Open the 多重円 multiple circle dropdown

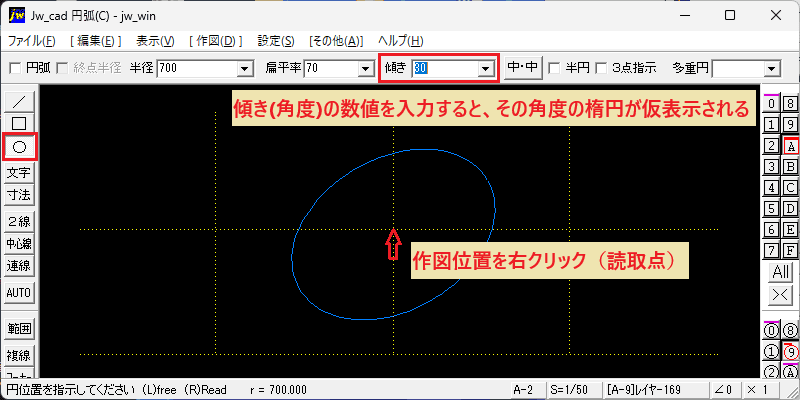pyautogui.click(x=772, y=68)
